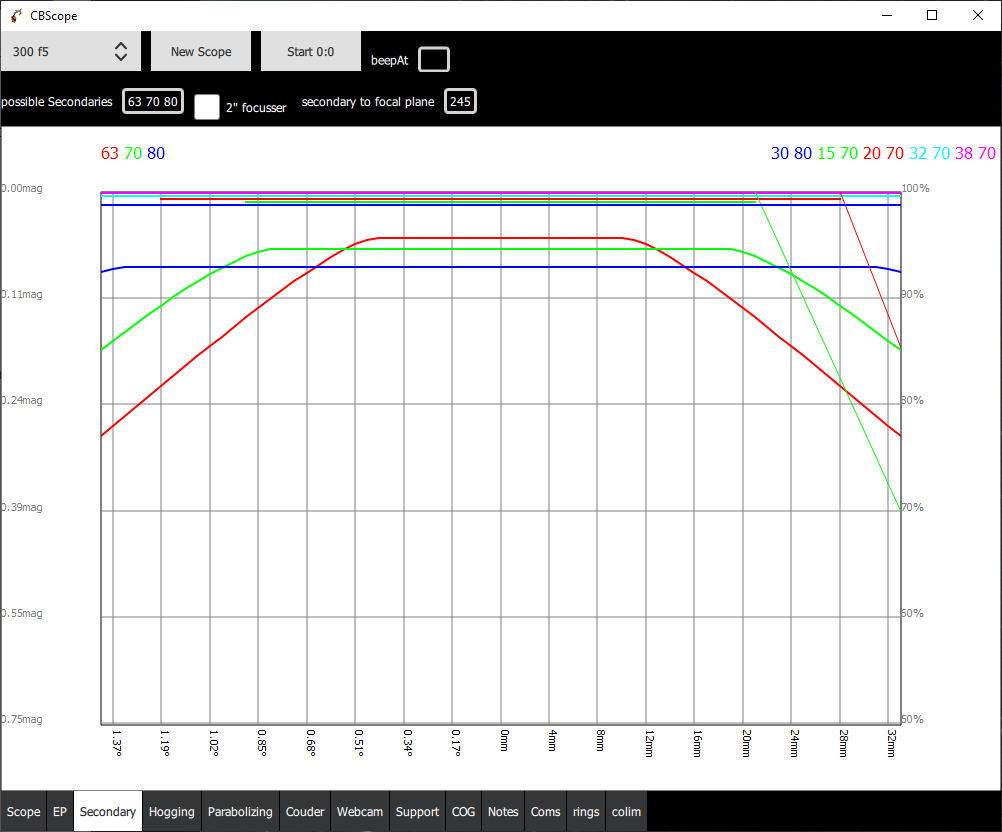Edit the possible Secondaries field 63 70 80
This screenshot has height=832, width=1002.
(x=153, y=102)
